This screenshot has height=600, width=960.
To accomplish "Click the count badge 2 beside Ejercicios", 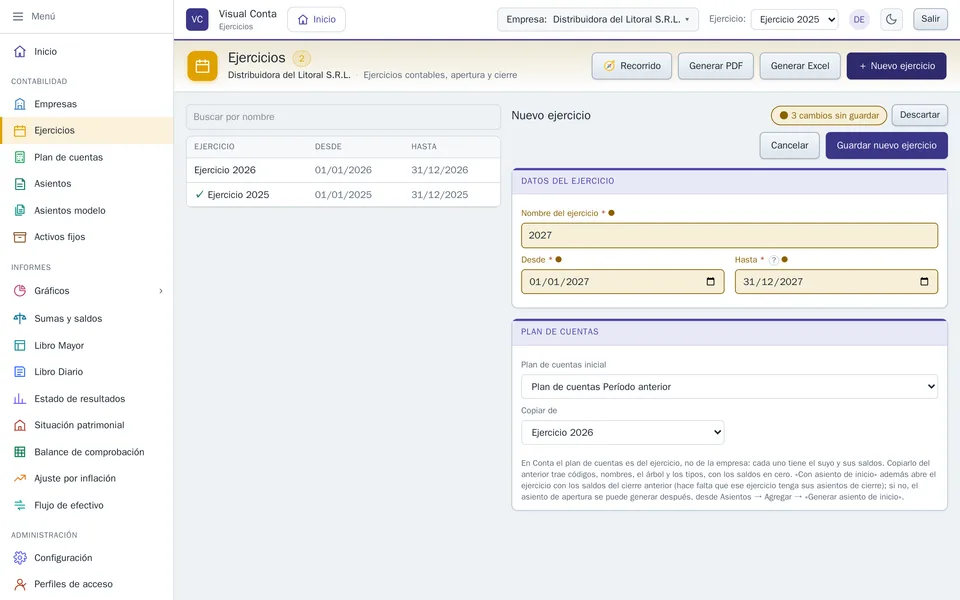I will click(x=301, y=59).
